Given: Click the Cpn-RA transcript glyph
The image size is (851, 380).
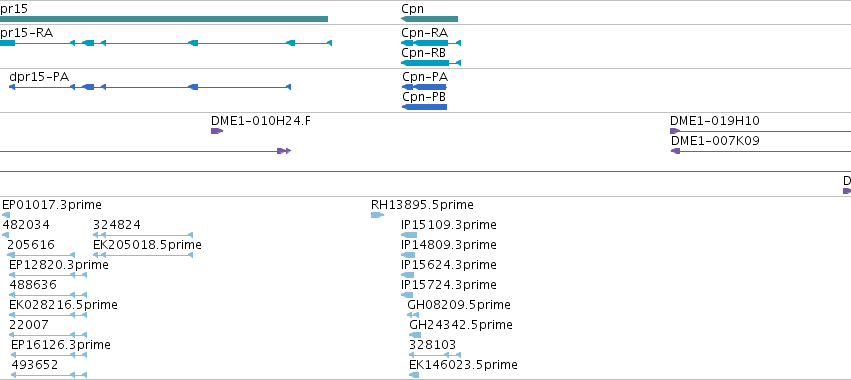Looking at the screenshot, I should (x=431, y=43).
